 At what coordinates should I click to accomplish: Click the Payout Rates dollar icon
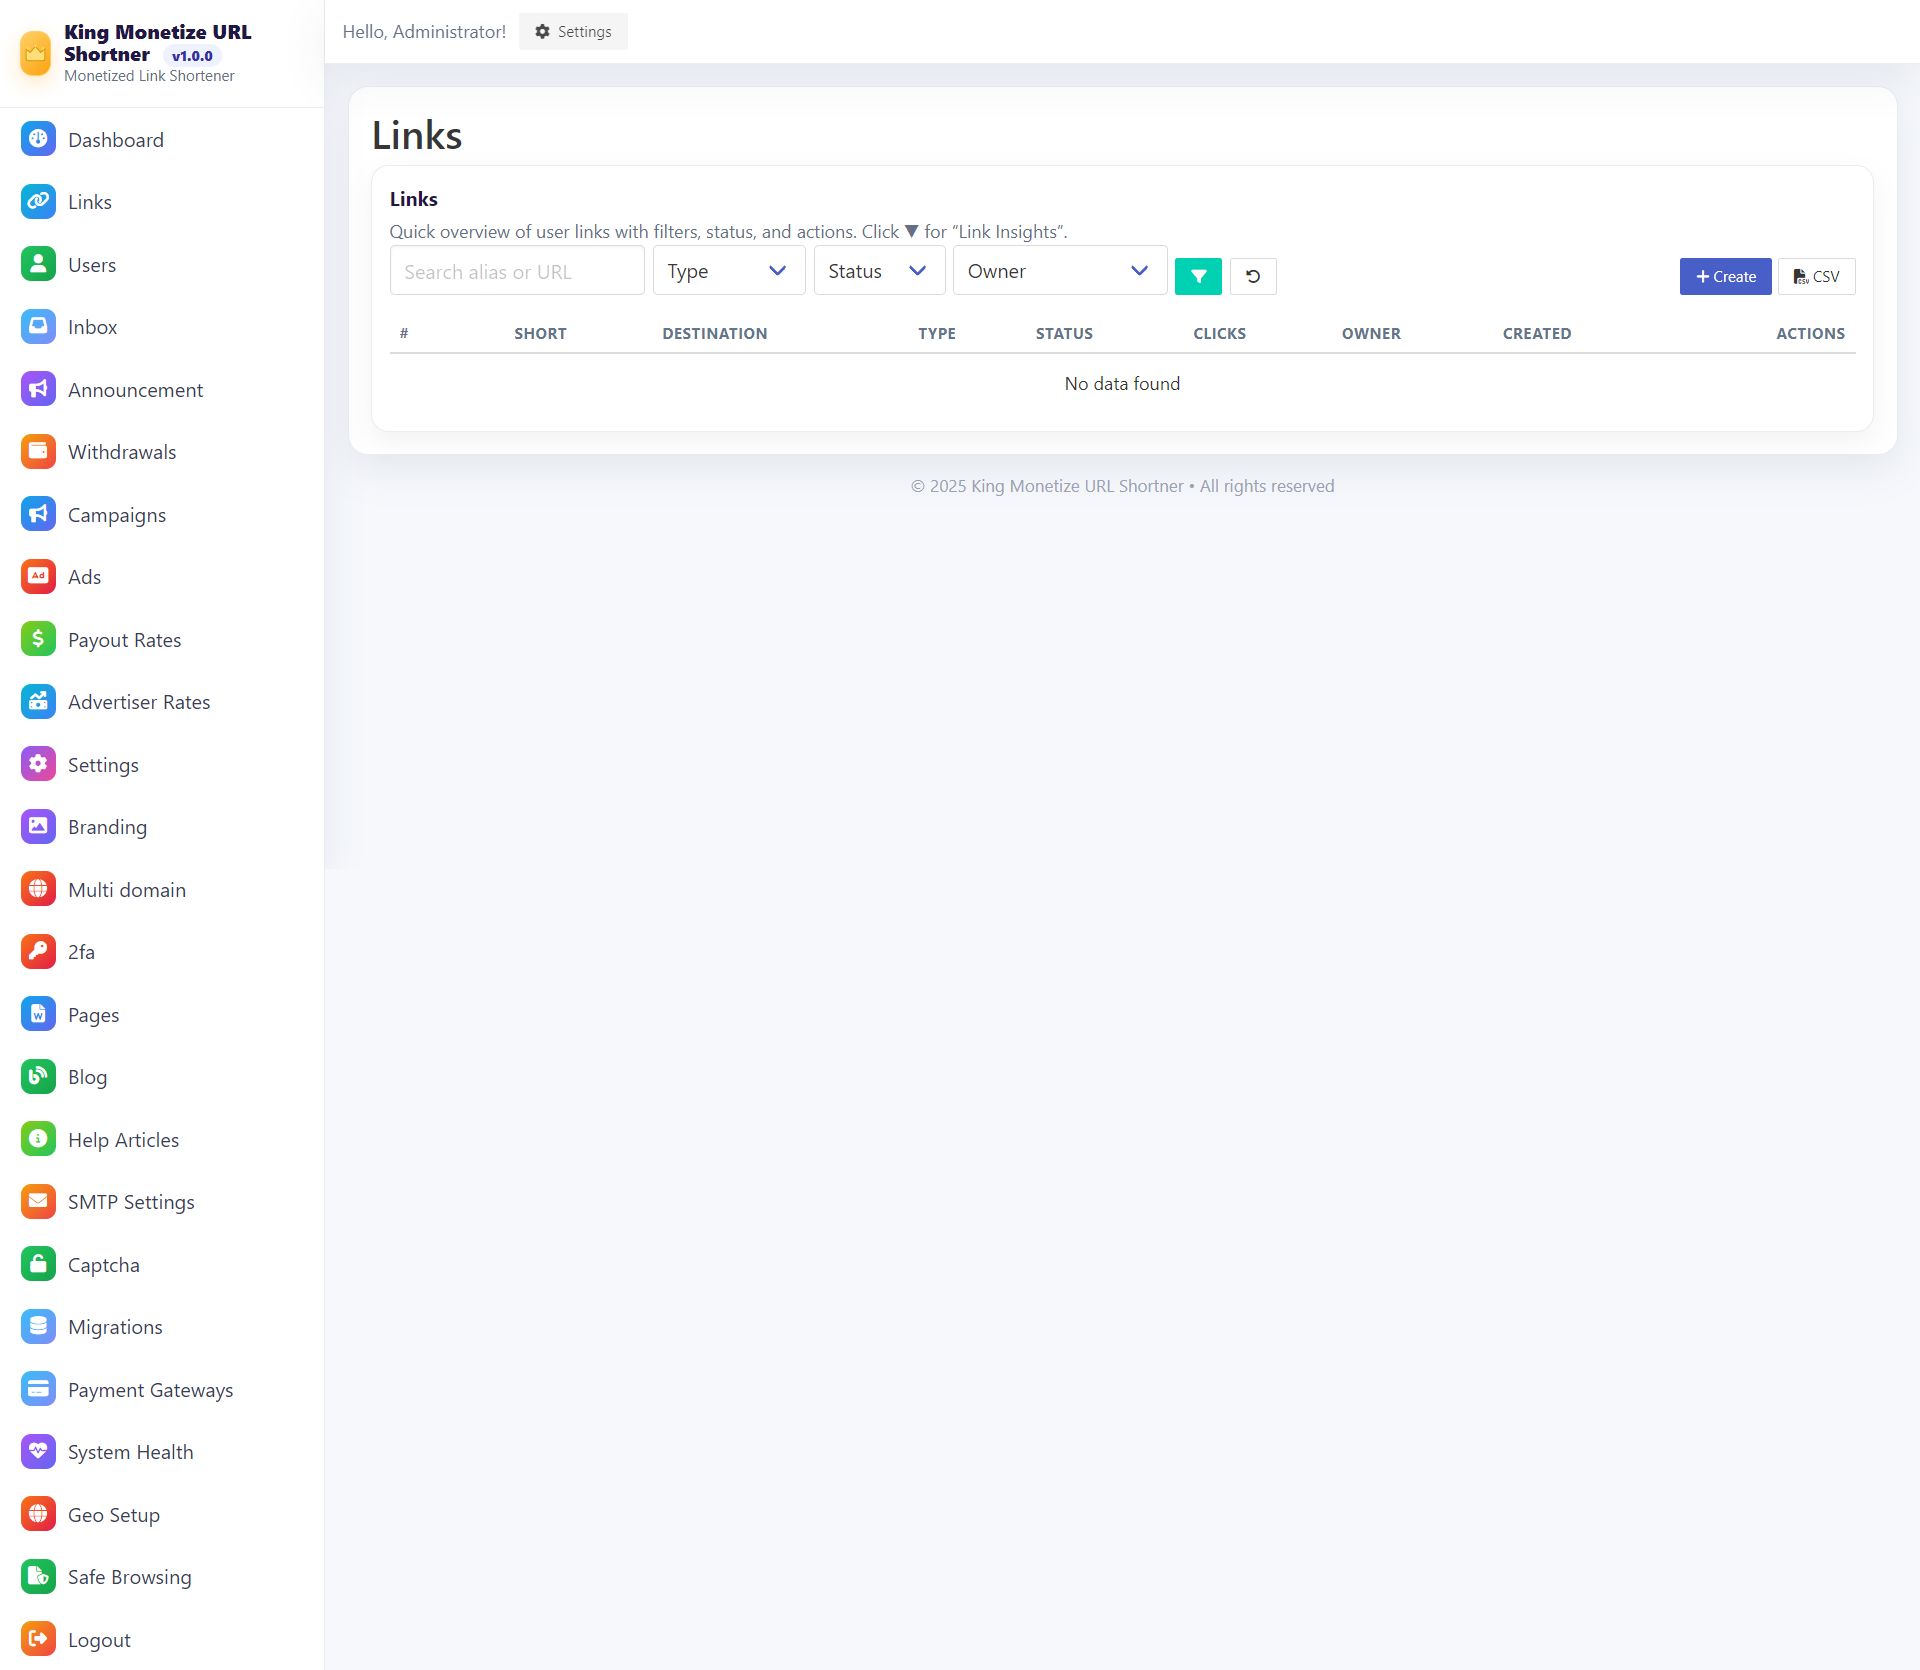38,639
